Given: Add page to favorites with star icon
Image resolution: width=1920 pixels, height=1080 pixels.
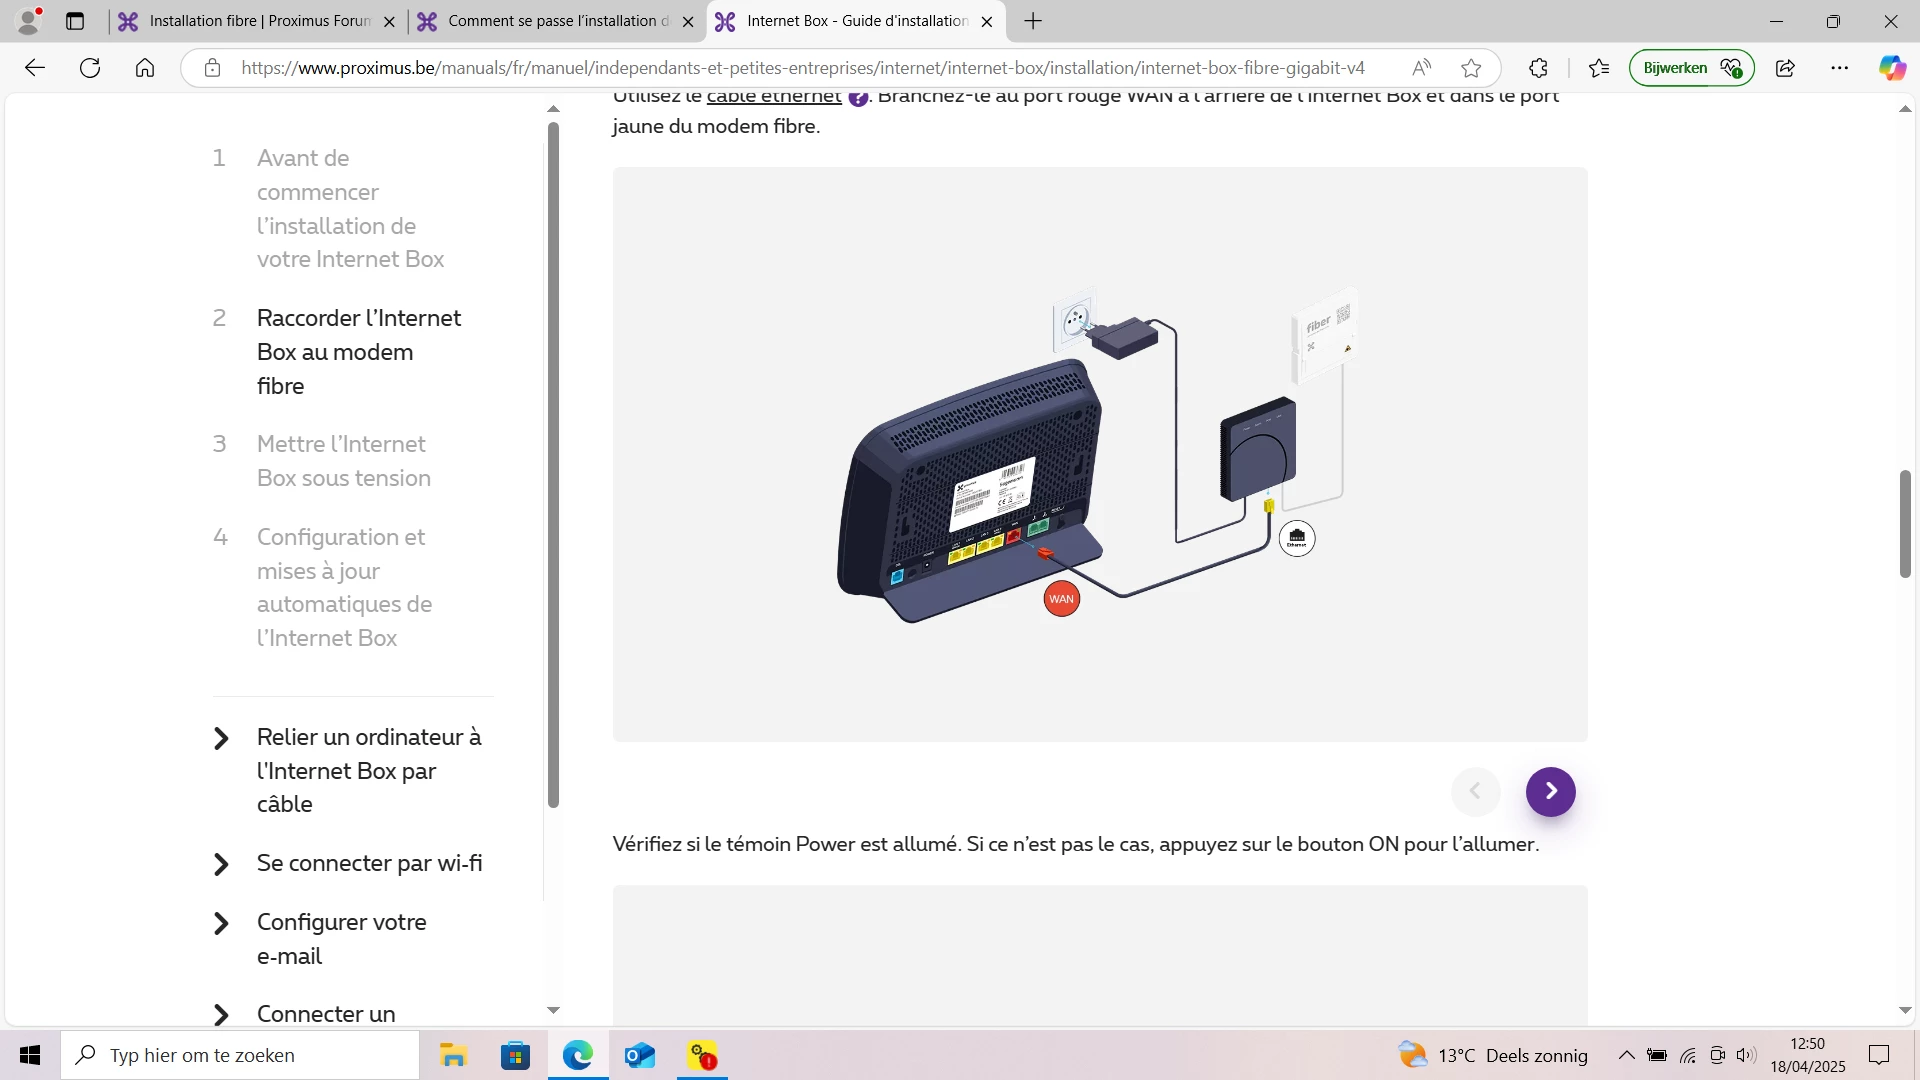Looking at the screenshot, I should (x=1471, y=68).
